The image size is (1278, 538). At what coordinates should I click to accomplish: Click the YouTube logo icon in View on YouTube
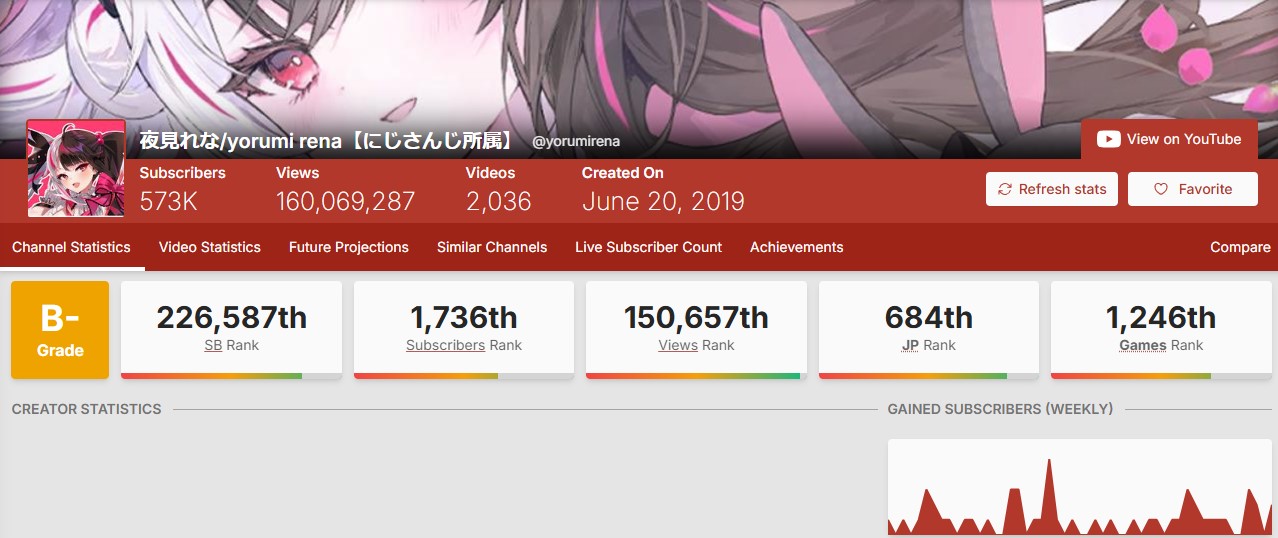tap(1108, 140)
